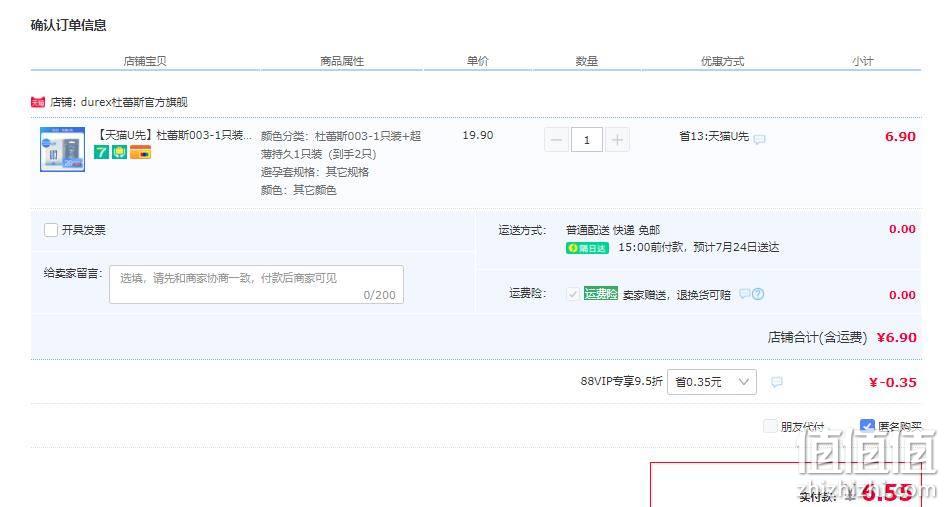Click the comment bubble beside 88VIP discount
The width and height of the screenshot is (946, 507).
coord(776,382)
